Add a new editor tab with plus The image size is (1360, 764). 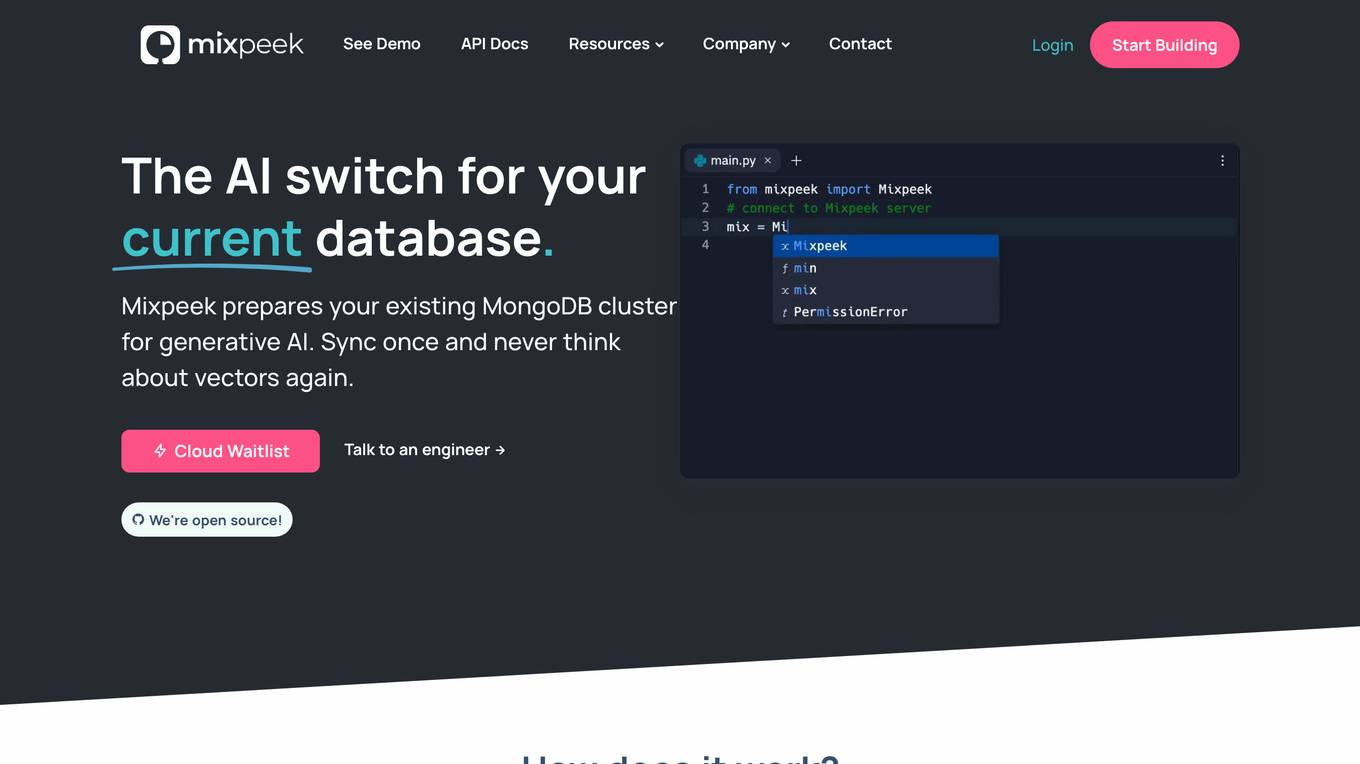pyautogui.click(x=796, y=160)
